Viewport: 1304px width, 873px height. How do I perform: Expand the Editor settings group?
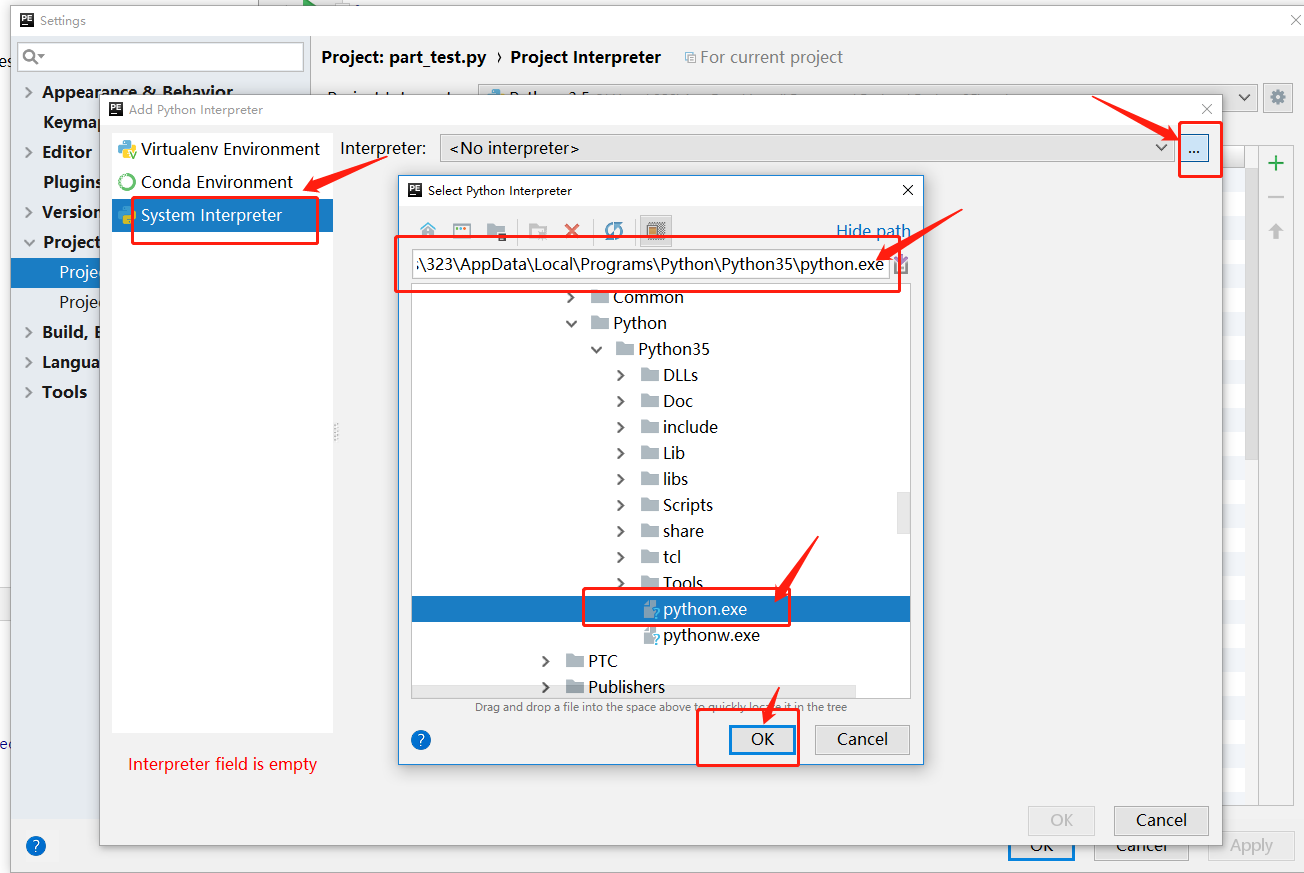point(28,152)
